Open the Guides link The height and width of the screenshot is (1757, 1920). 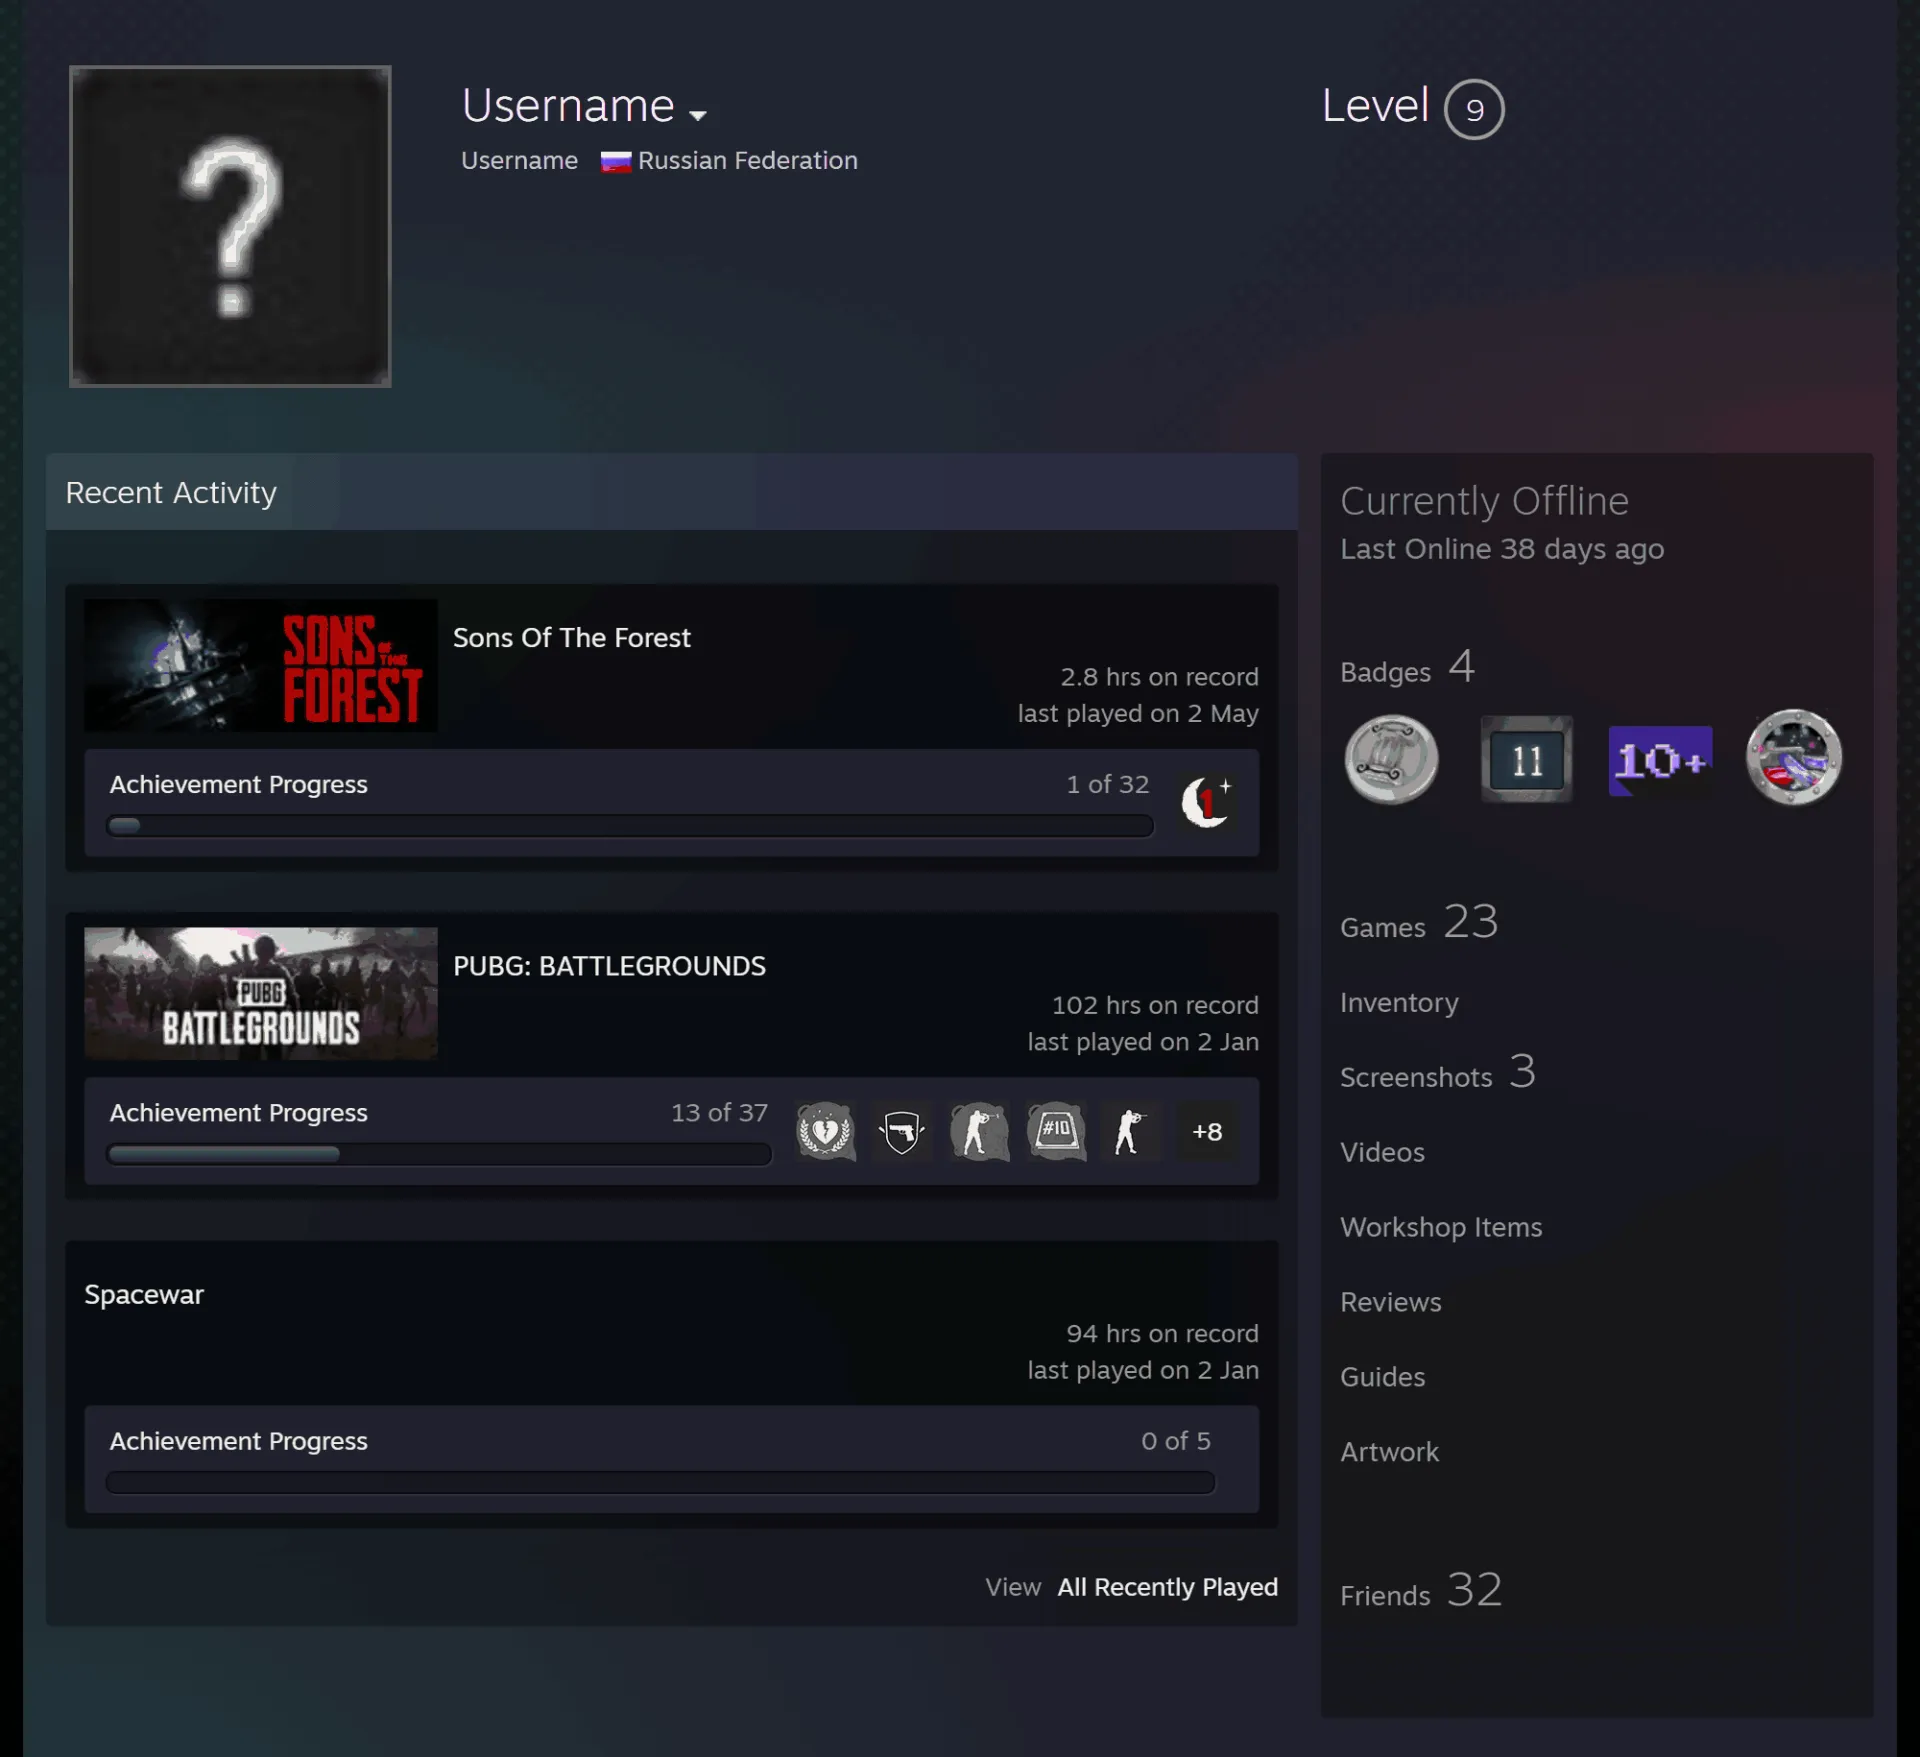point(1382,1377)
